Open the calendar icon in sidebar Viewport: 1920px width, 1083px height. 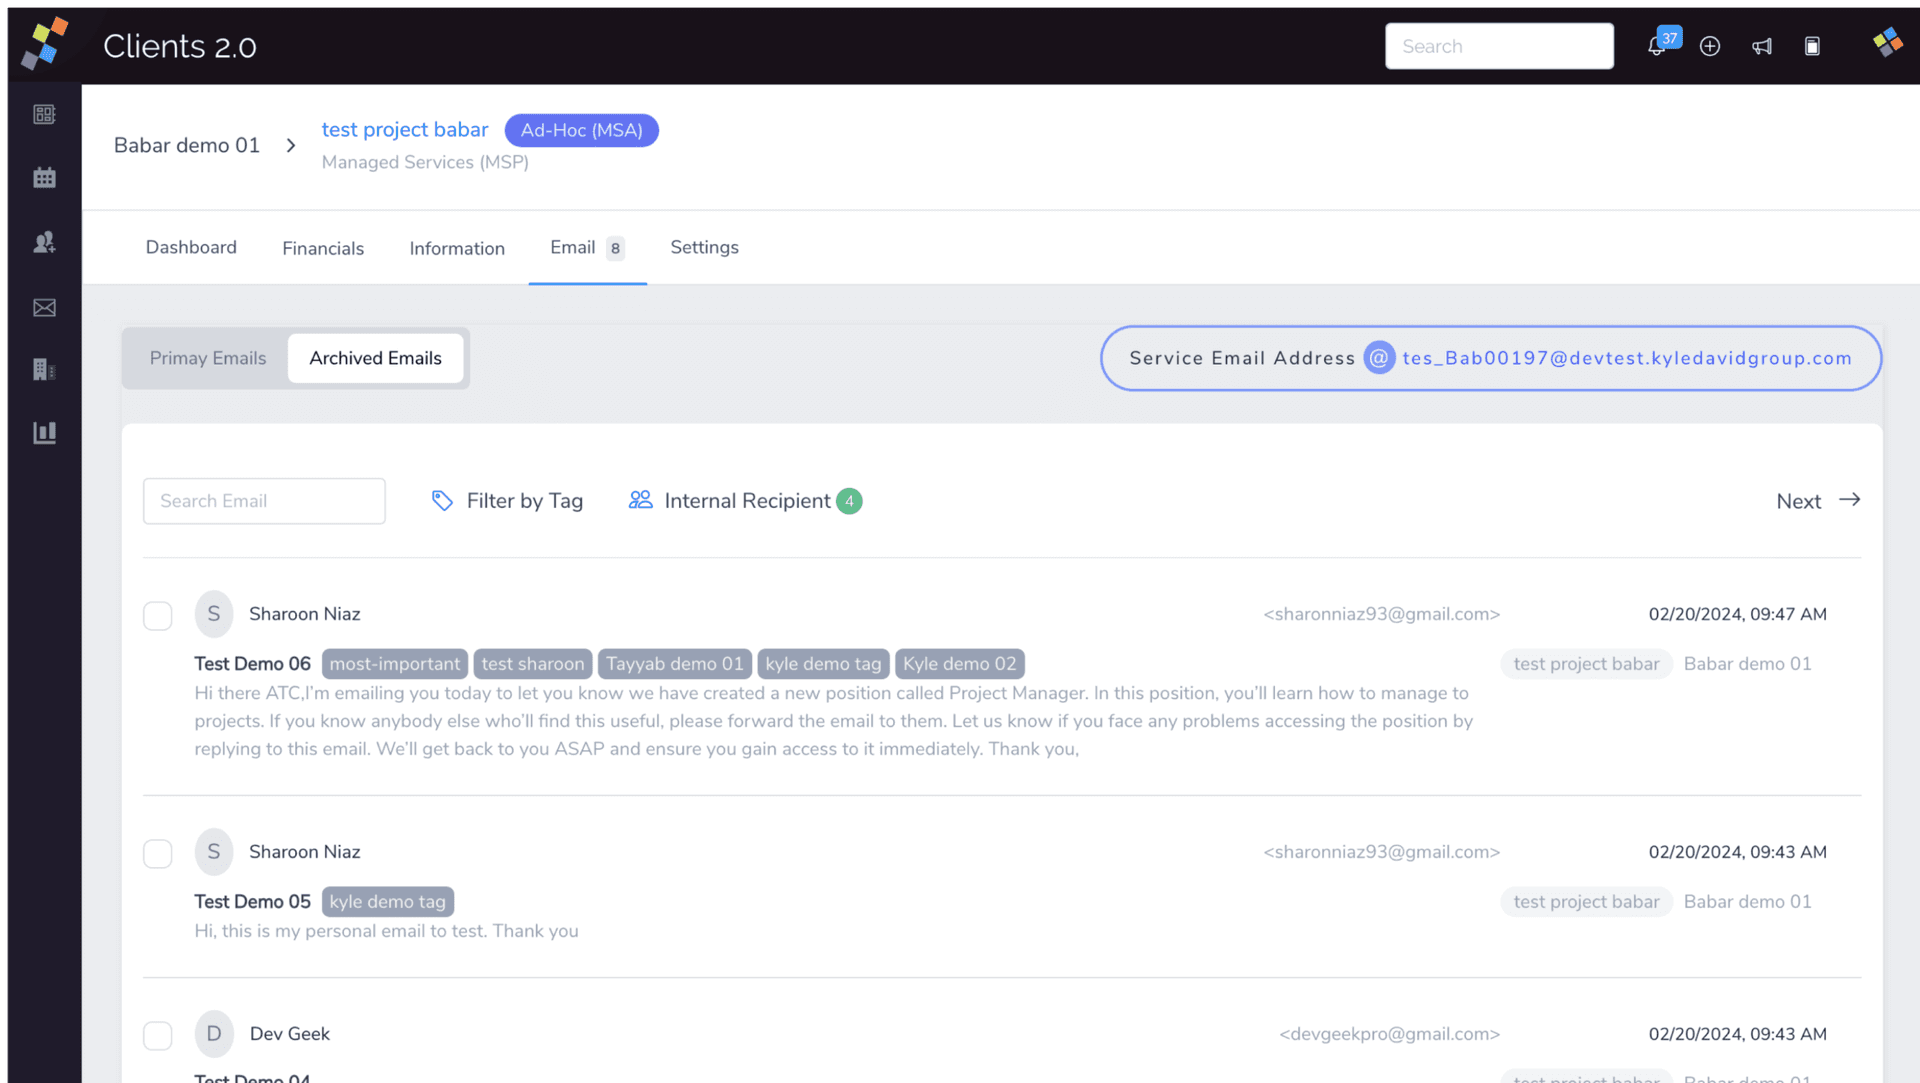point(44,178)
